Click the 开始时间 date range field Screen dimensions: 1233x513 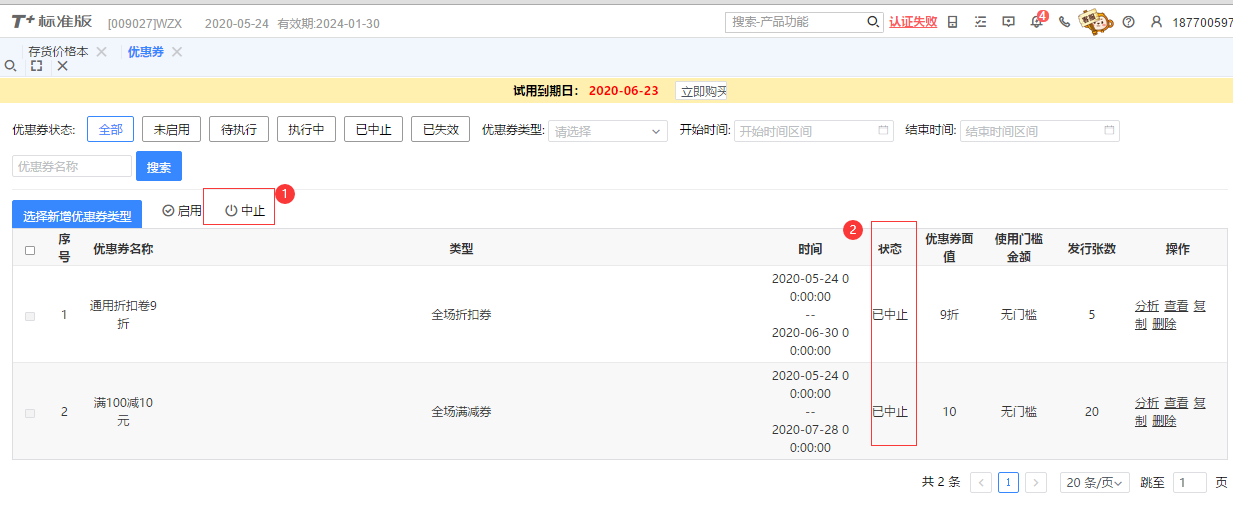click(813, 130)
